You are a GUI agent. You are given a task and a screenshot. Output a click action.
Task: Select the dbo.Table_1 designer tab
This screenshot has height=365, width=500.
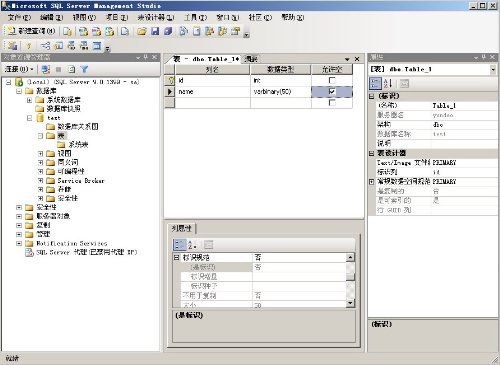tap(206, 59)
